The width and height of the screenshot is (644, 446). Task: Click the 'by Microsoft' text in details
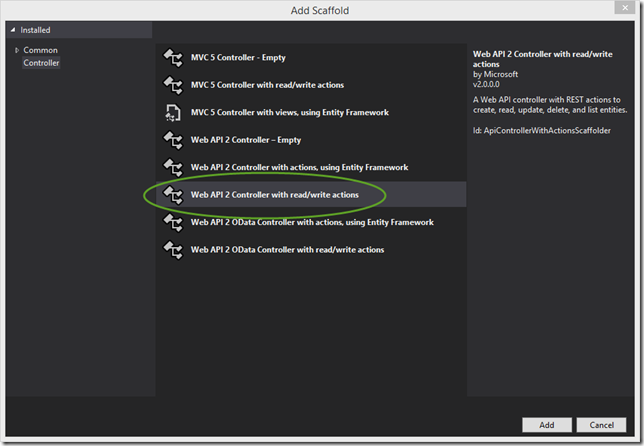tap(495, 74)
